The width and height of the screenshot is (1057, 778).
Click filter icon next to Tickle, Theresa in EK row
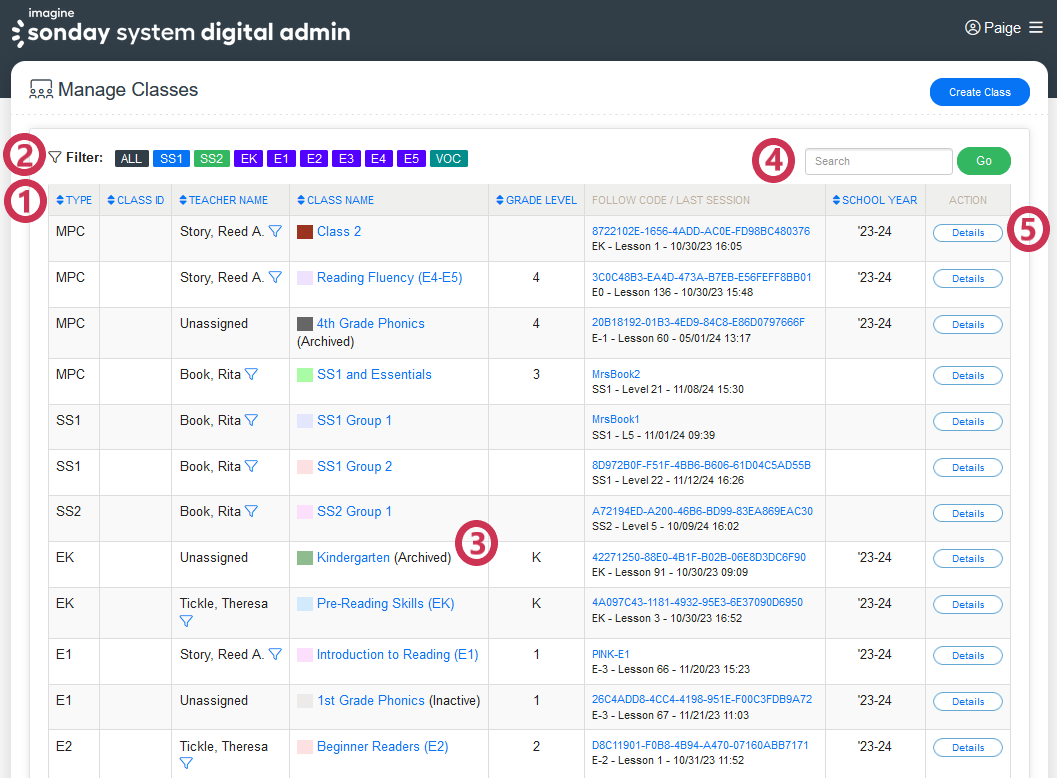[186, 621]
